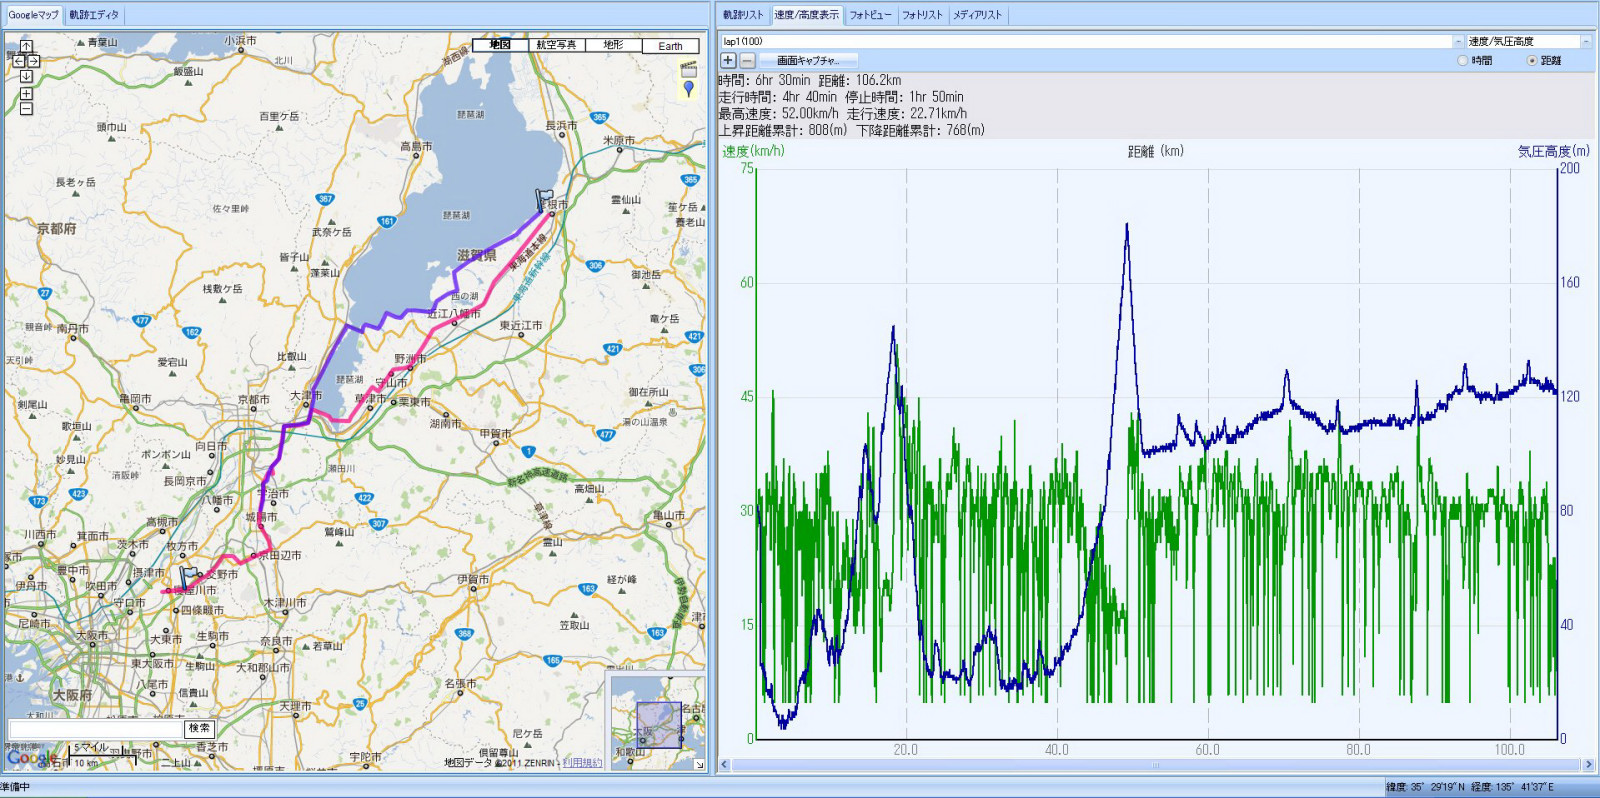The image size is (1600, 798).
Task: Select the 距離 (distance) axis radio button
Action: (x=1532, y=61)
